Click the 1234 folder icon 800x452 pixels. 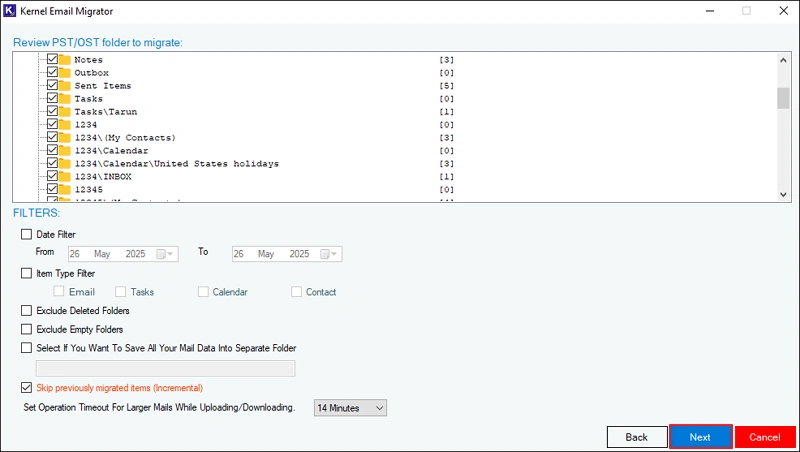tap(64, 124)
